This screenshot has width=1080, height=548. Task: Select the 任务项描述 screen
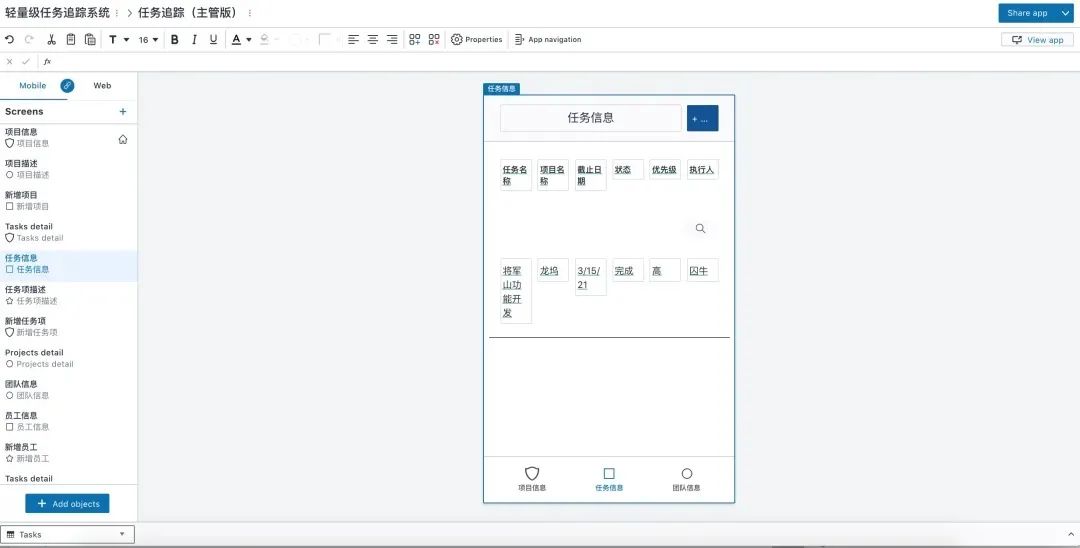point(69,295)
